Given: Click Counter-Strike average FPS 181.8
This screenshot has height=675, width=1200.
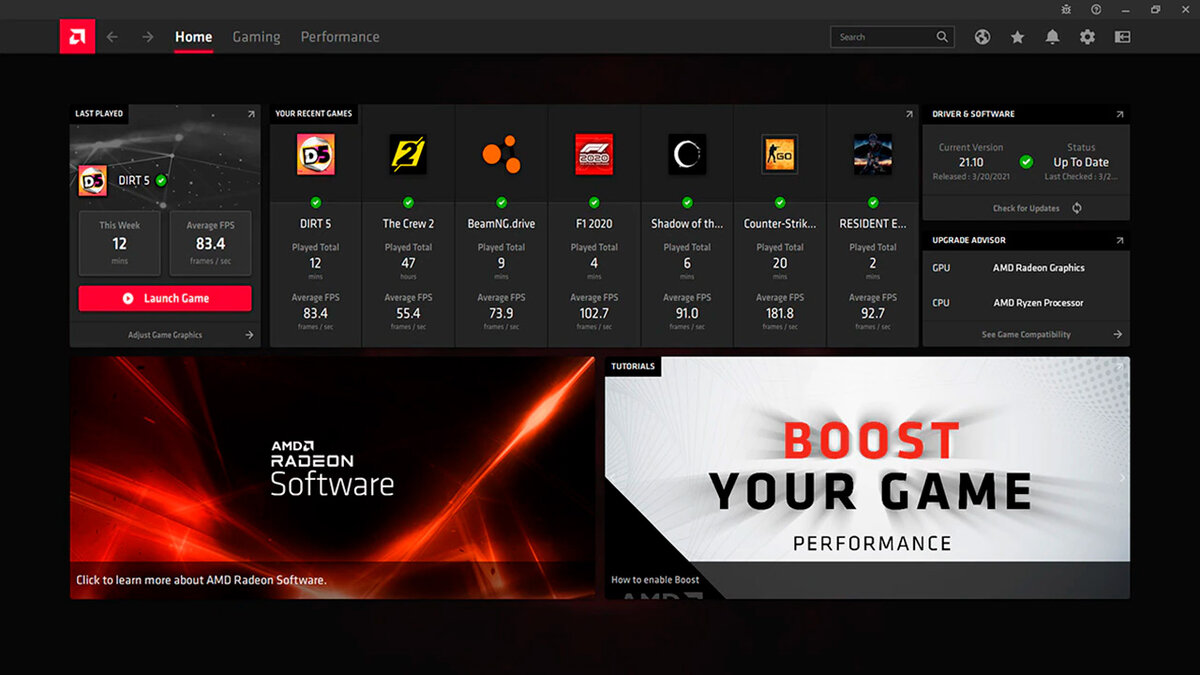Looking at the screenshot, I should click(x=780, y=313).
